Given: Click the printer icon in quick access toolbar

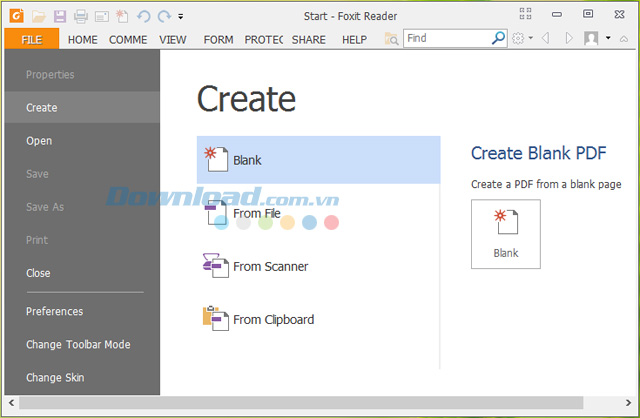Looking at the screenshot, I should pyautogui.click(x=81, y=17).
